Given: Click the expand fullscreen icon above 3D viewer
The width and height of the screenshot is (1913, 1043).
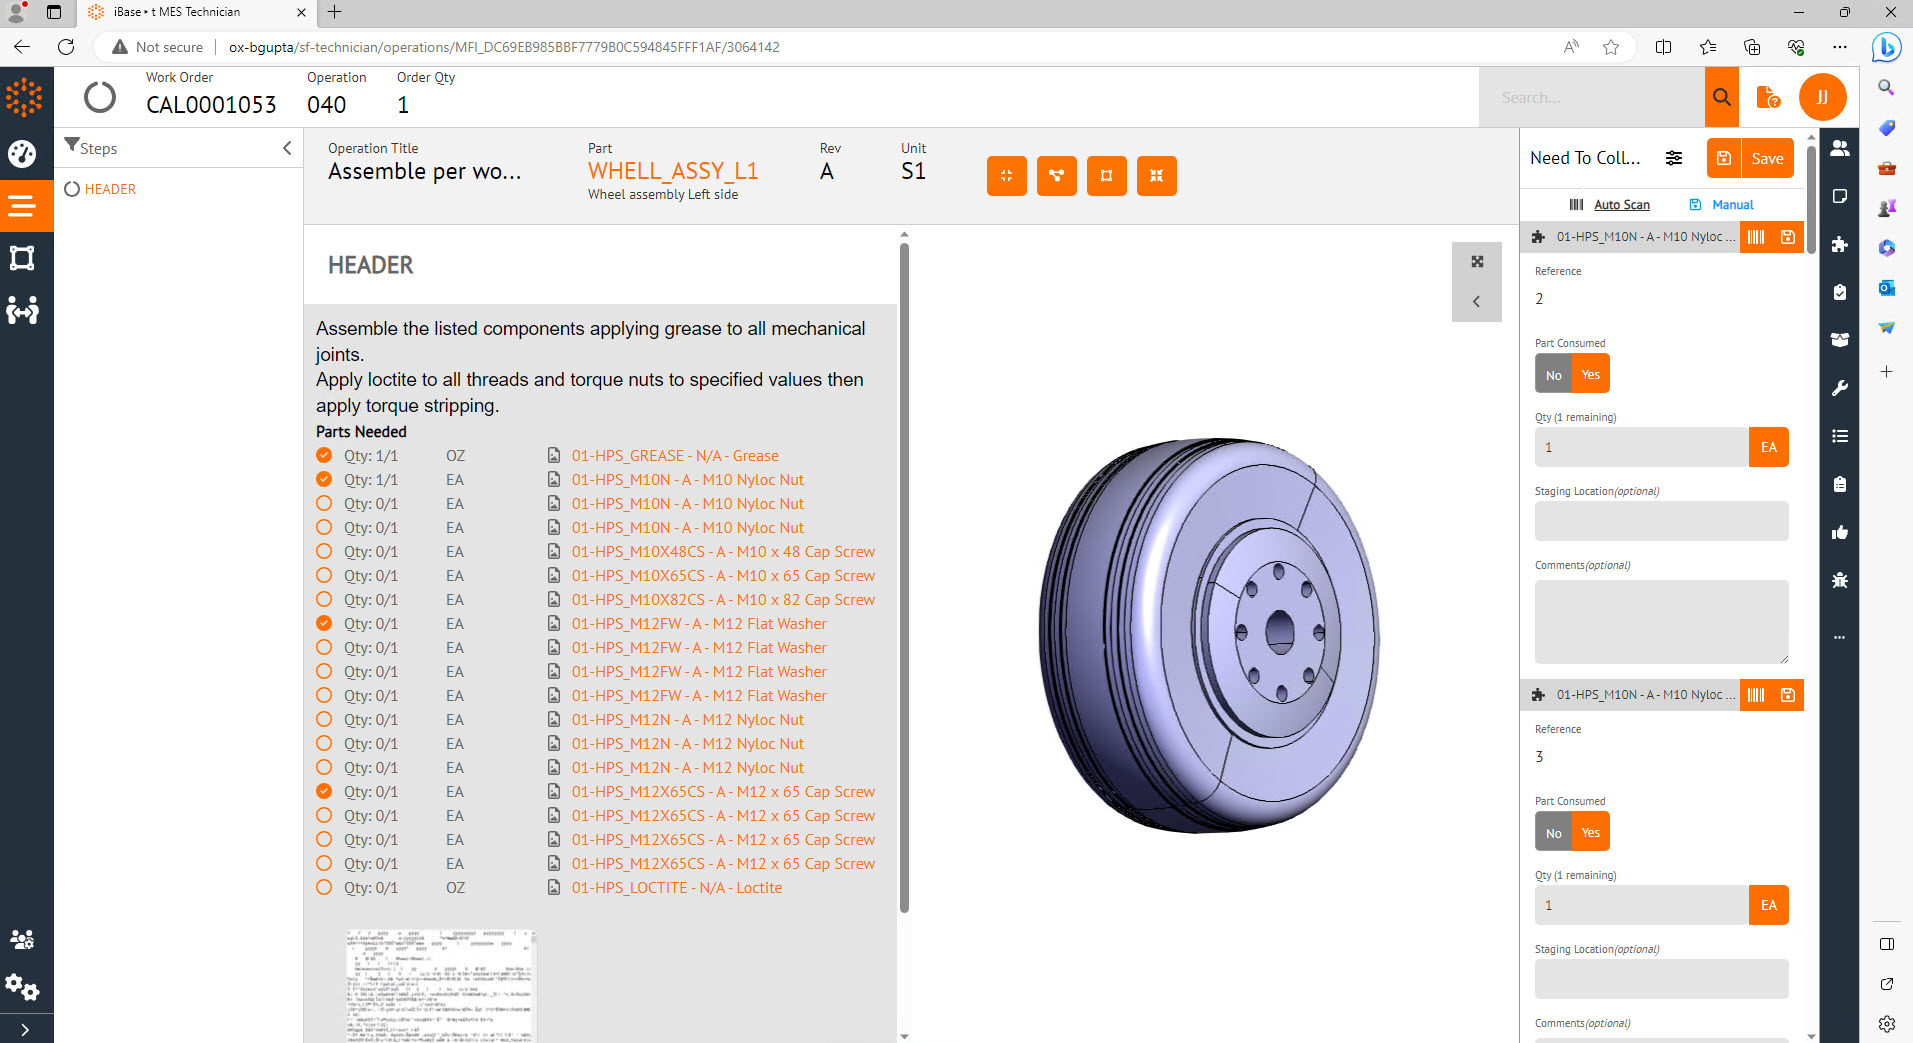Looking at the screenshot, I should 1477,262.
